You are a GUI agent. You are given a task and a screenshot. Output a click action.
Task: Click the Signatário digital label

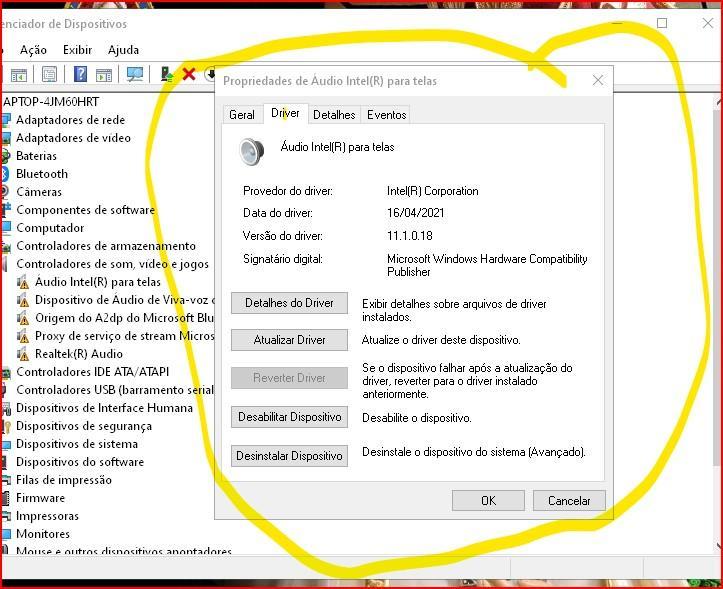283,259
